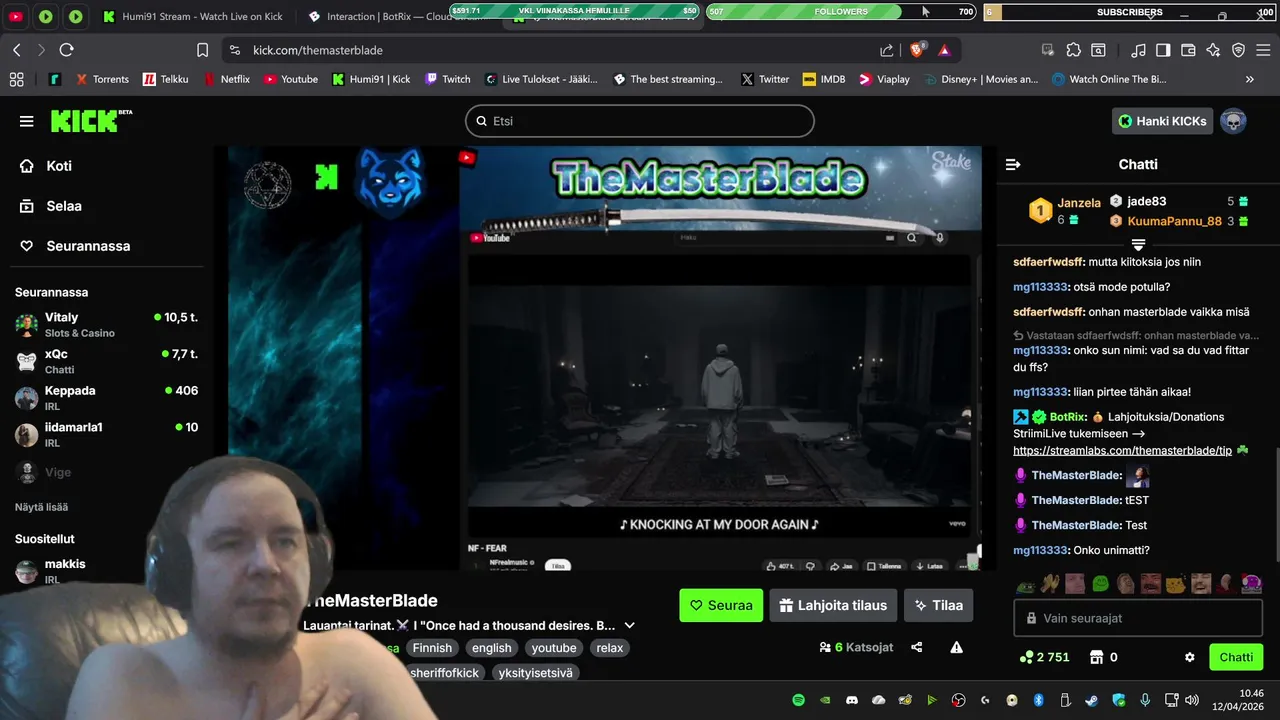Share the stream via share icon
The image size is (1280, 720).
(x=917, y=647)
